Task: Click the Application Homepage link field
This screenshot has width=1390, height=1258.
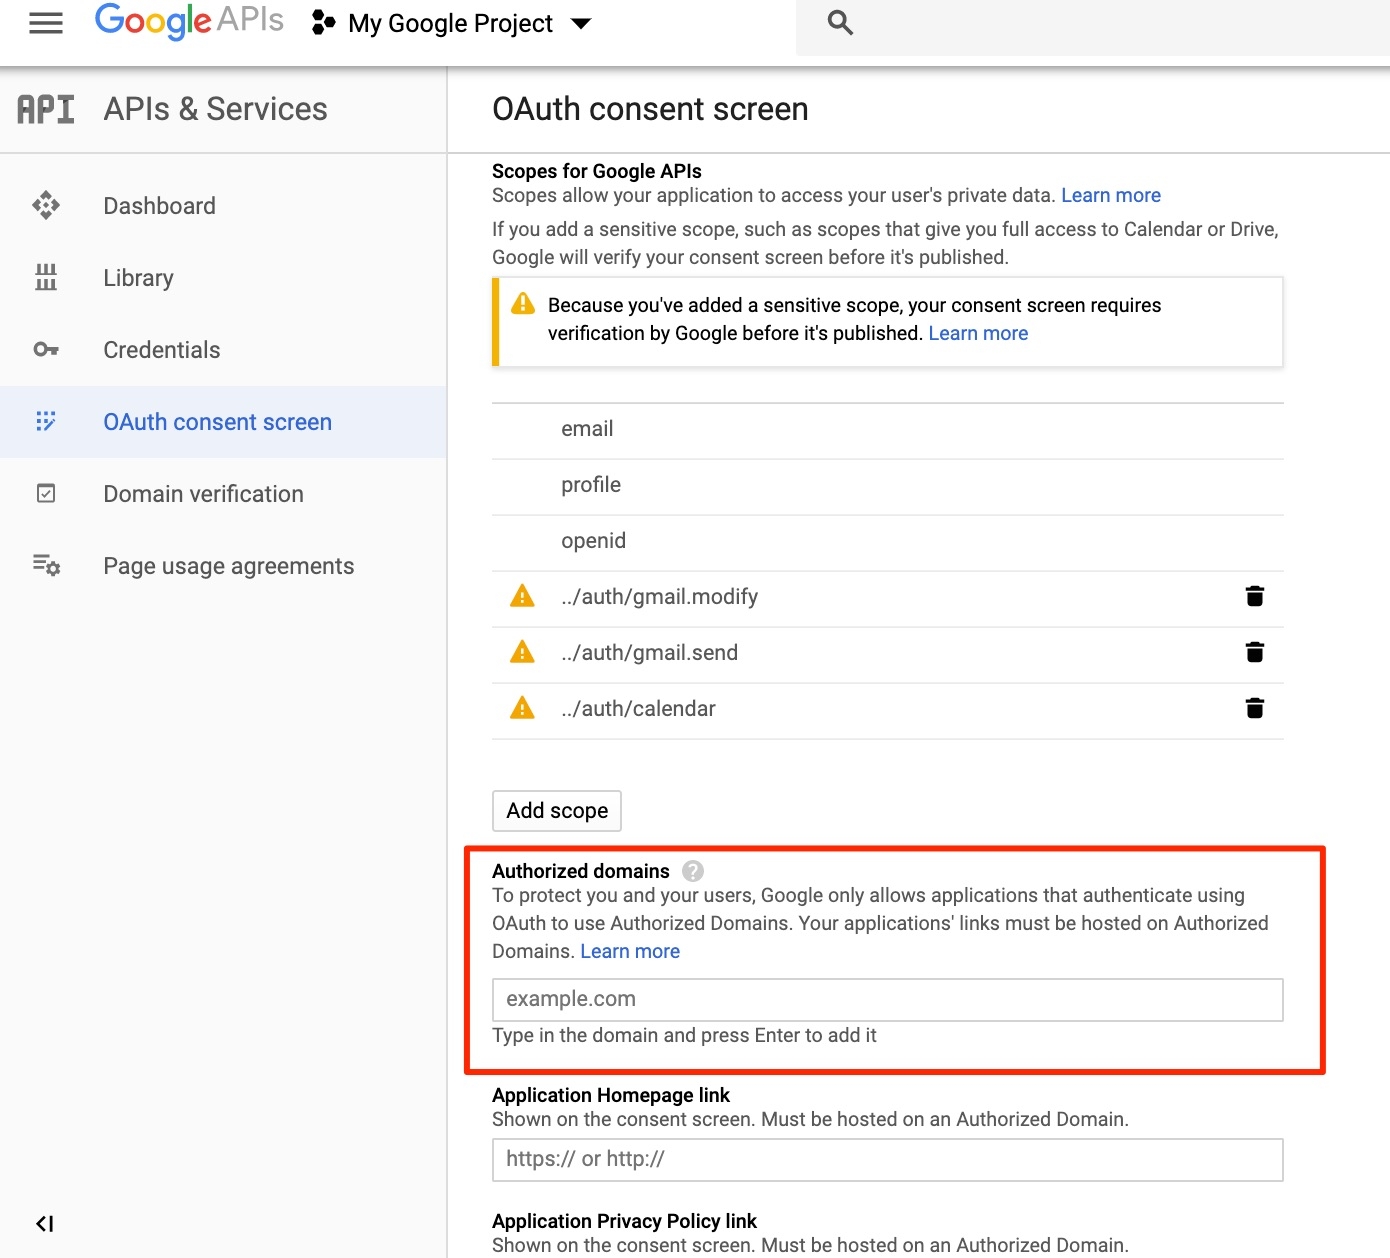Action: click(887, 1160)
